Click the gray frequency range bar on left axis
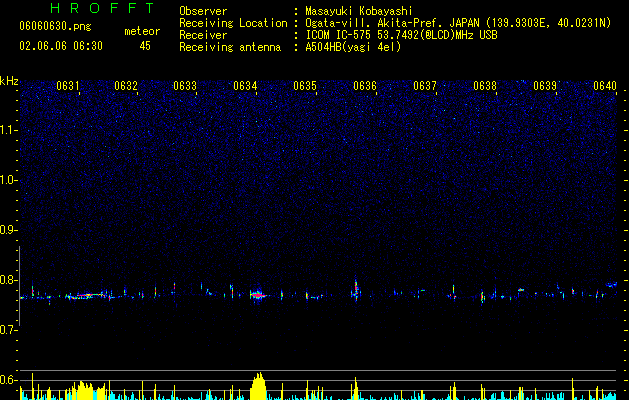This screenshot has width=629, height=400. click(x=19, y=286)
